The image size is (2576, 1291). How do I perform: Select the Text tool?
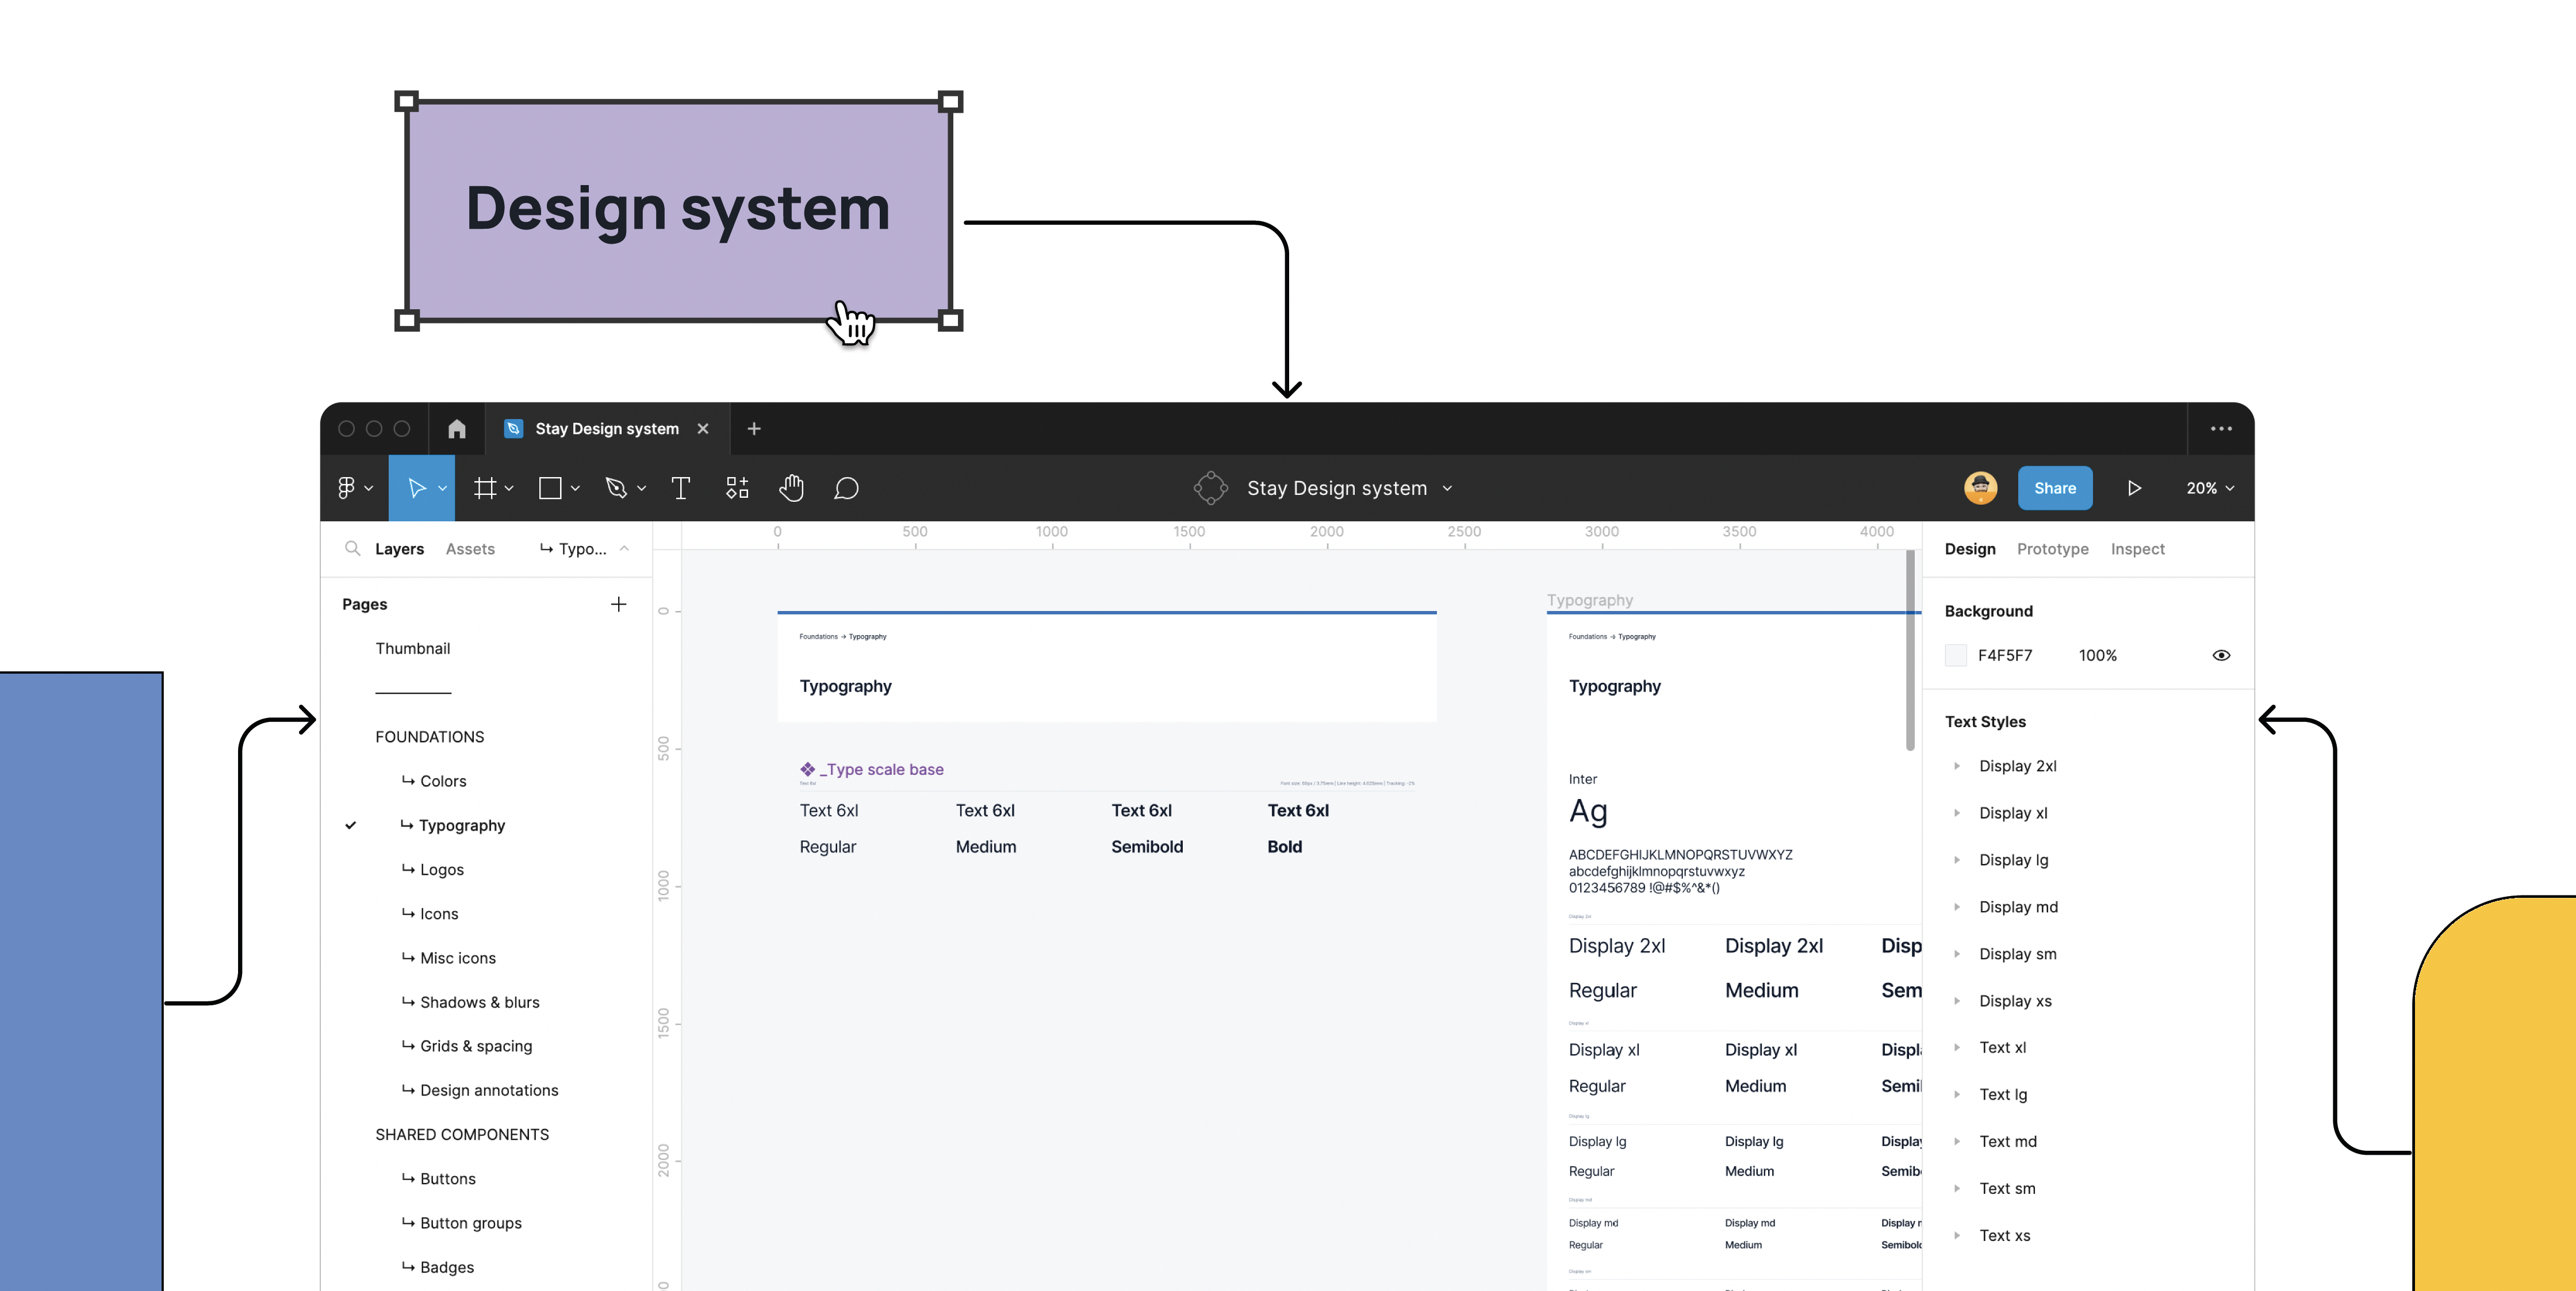680,488
